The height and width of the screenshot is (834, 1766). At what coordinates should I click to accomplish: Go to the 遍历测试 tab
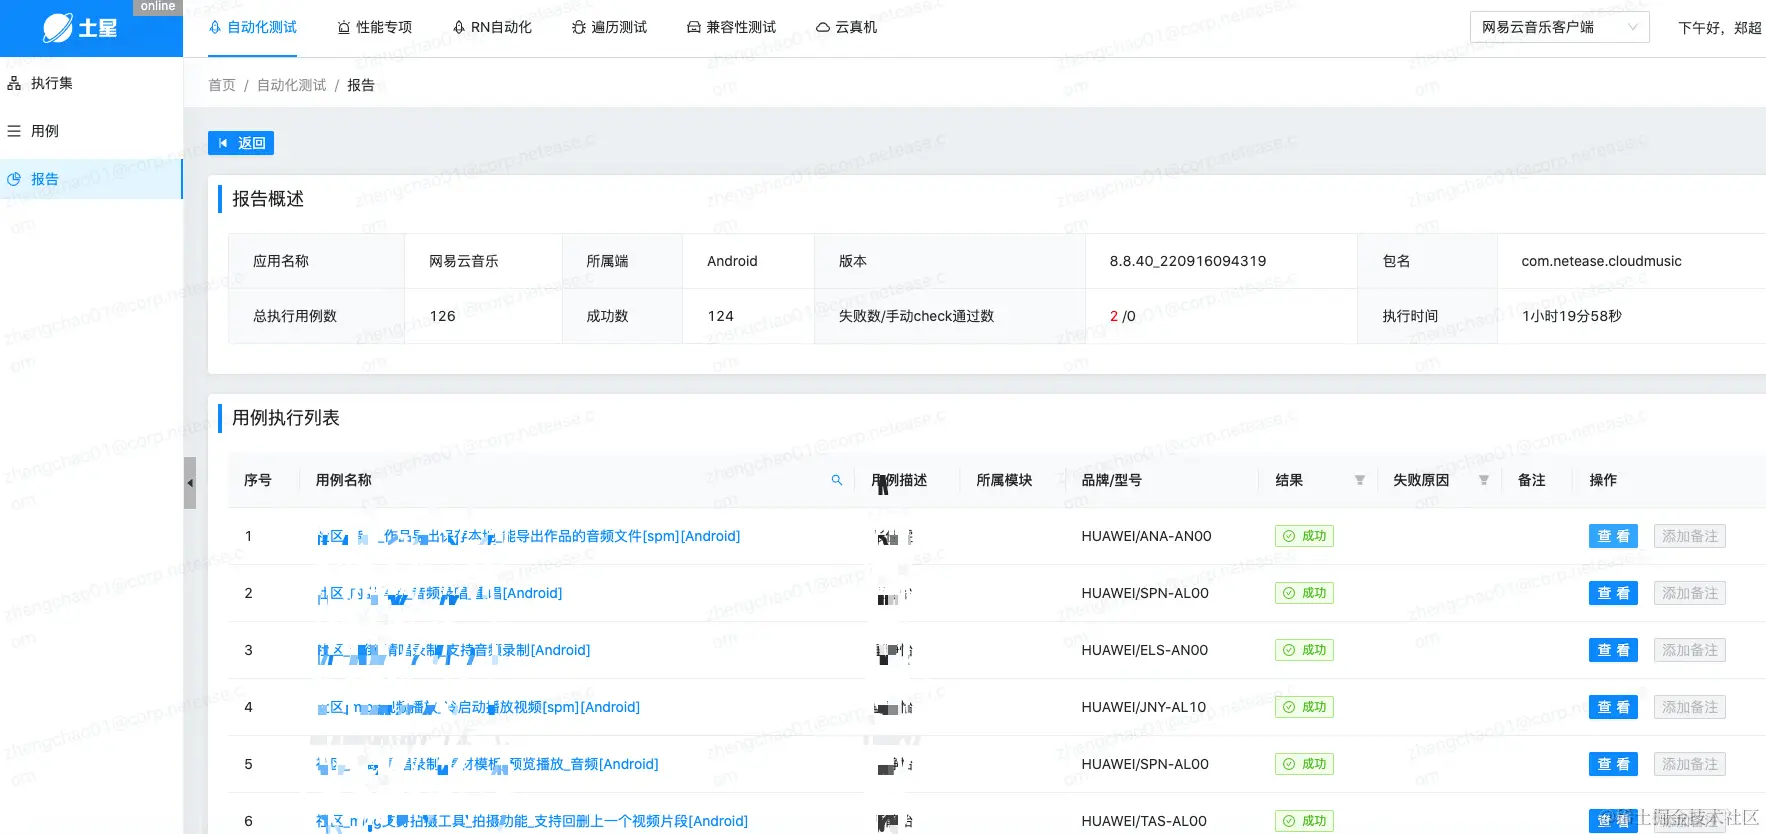click(x=610, y=27)
